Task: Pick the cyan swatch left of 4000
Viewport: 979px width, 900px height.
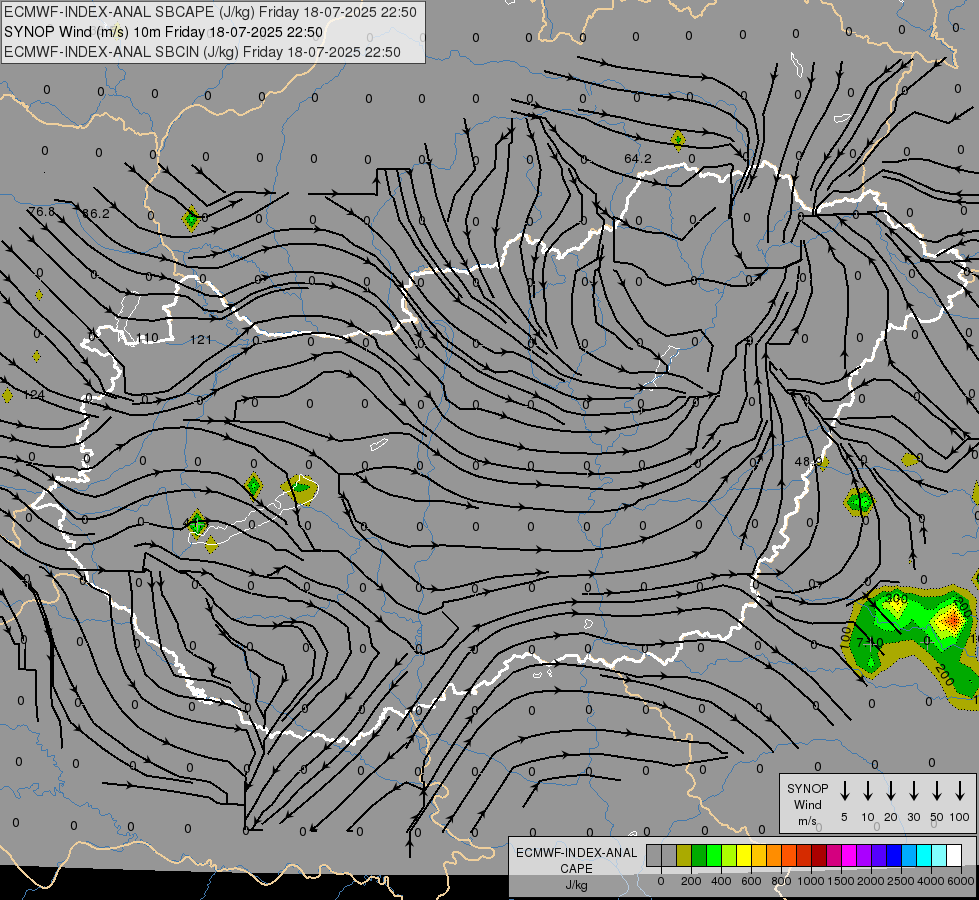Action: point(924,855)
